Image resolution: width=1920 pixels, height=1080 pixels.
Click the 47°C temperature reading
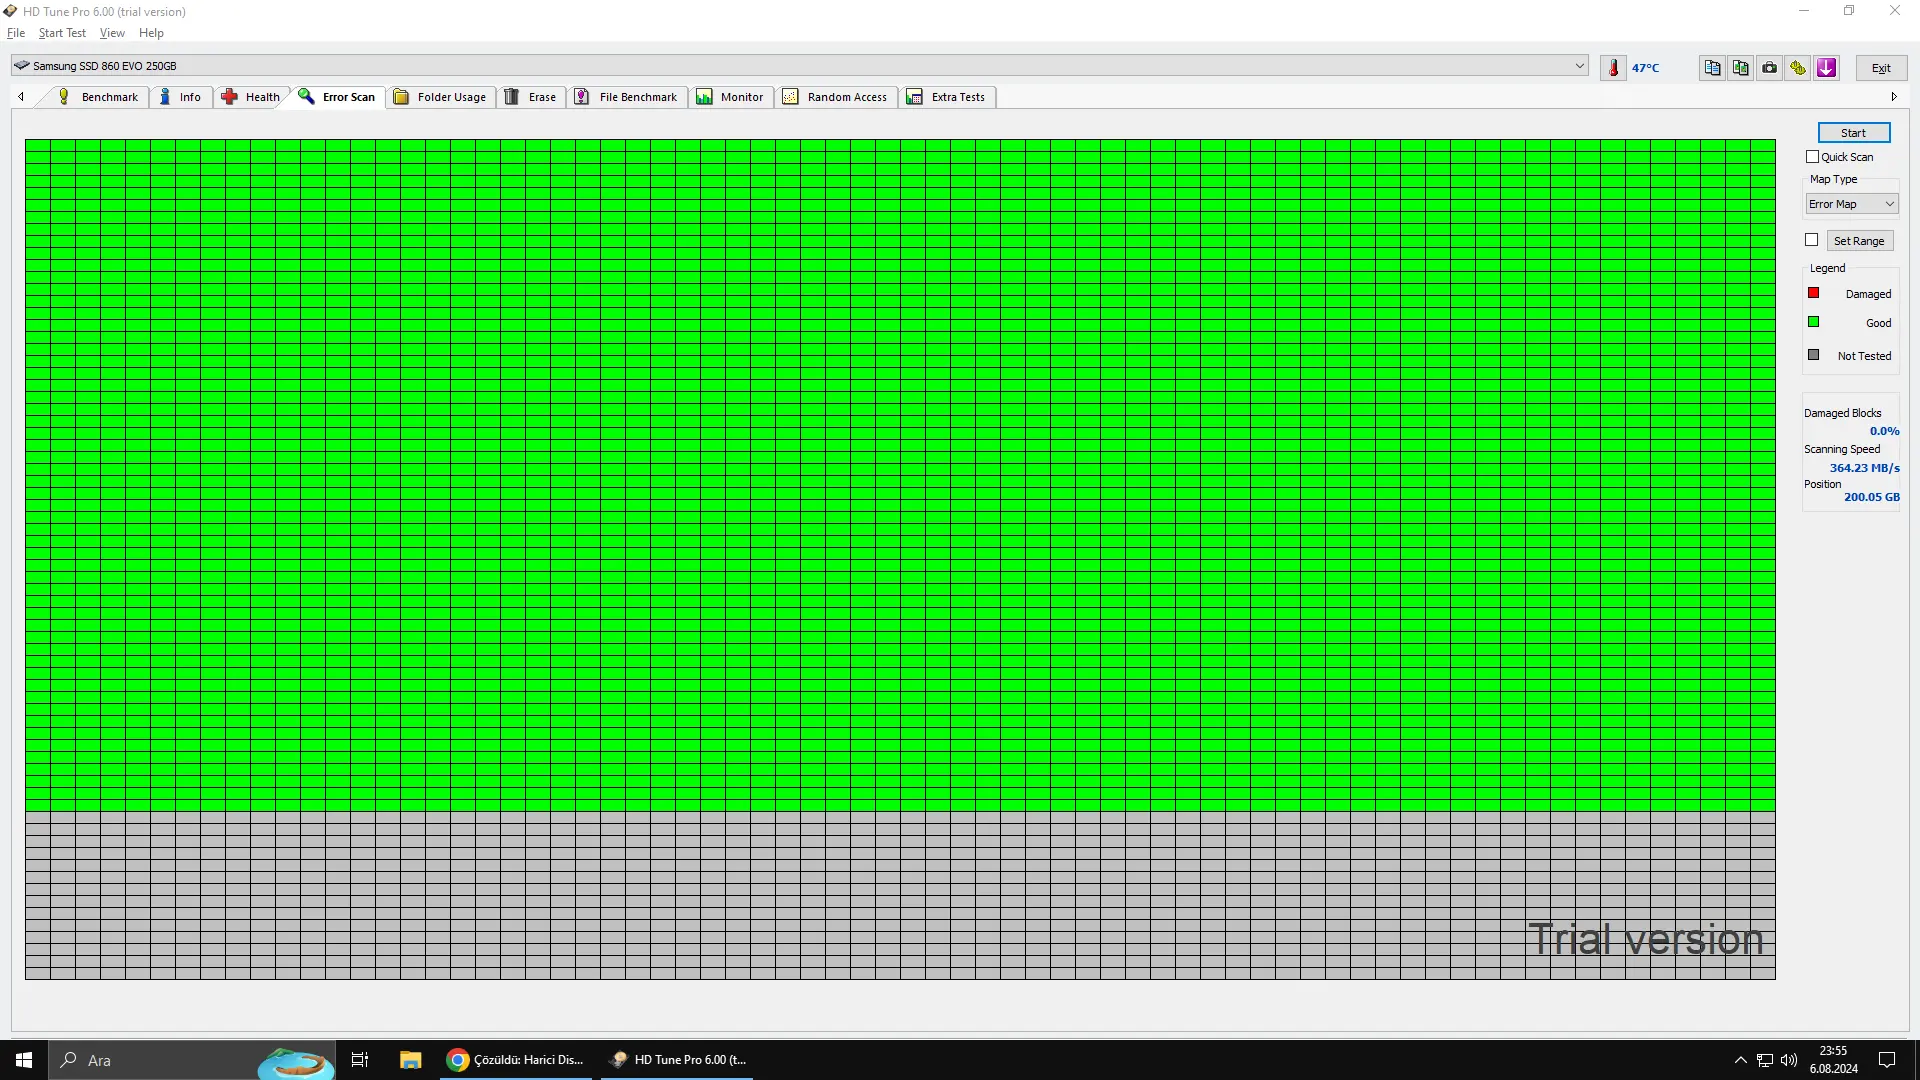click(1645, 68)
